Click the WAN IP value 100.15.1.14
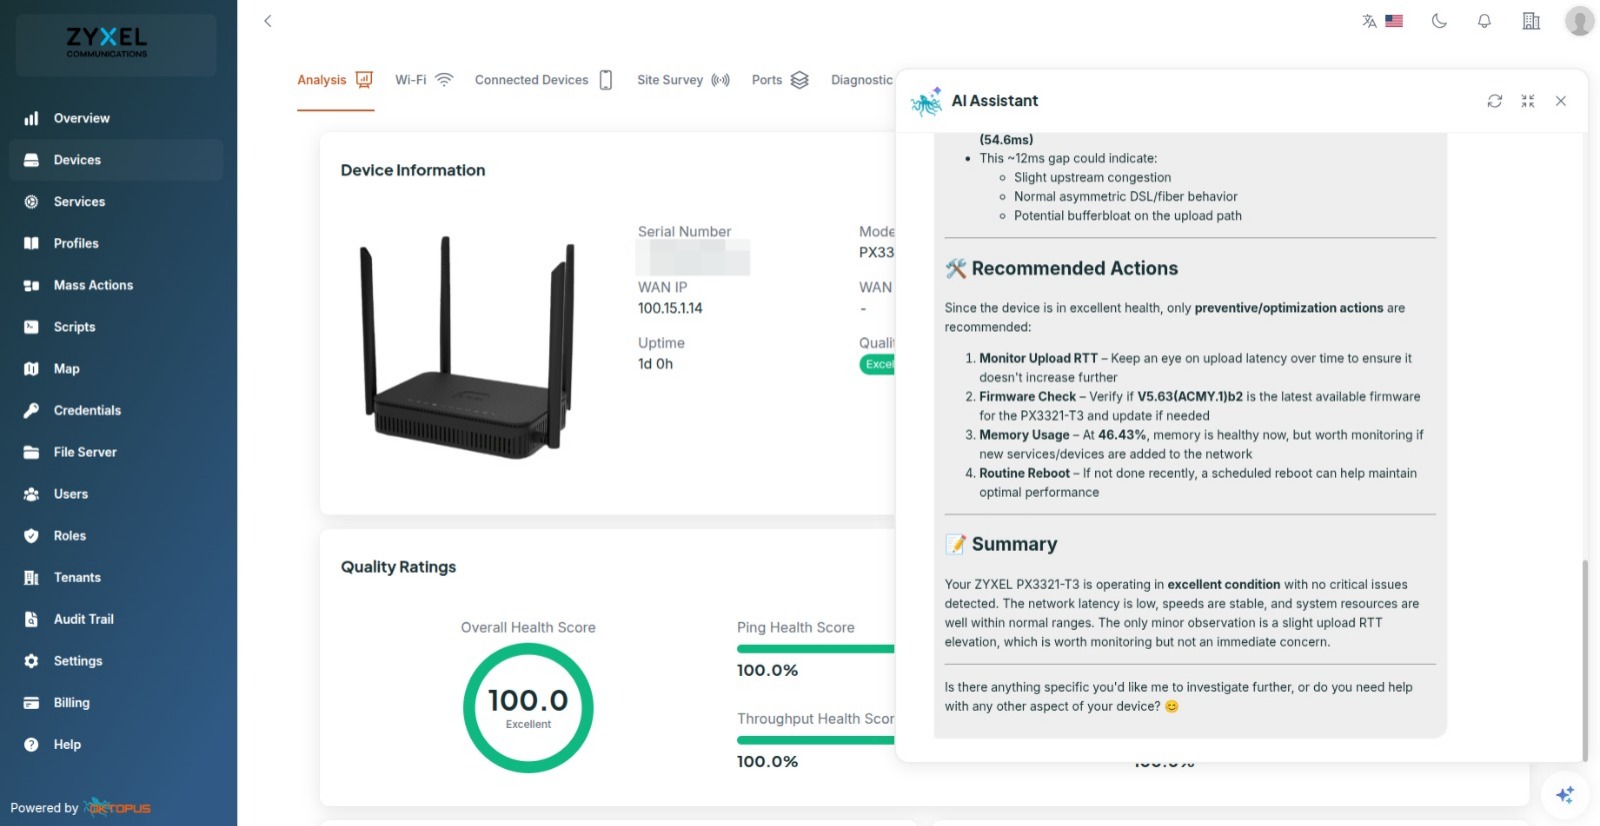The height and width of the screenshot is (826, 1600). (670, 308)
